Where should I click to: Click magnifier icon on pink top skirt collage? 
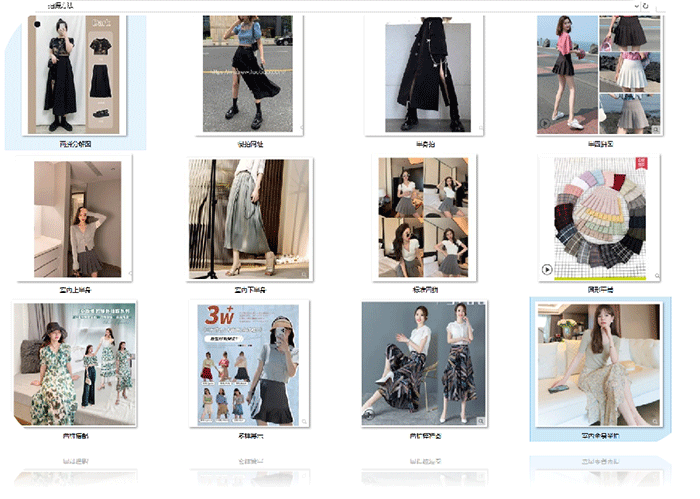click(655, 128)
